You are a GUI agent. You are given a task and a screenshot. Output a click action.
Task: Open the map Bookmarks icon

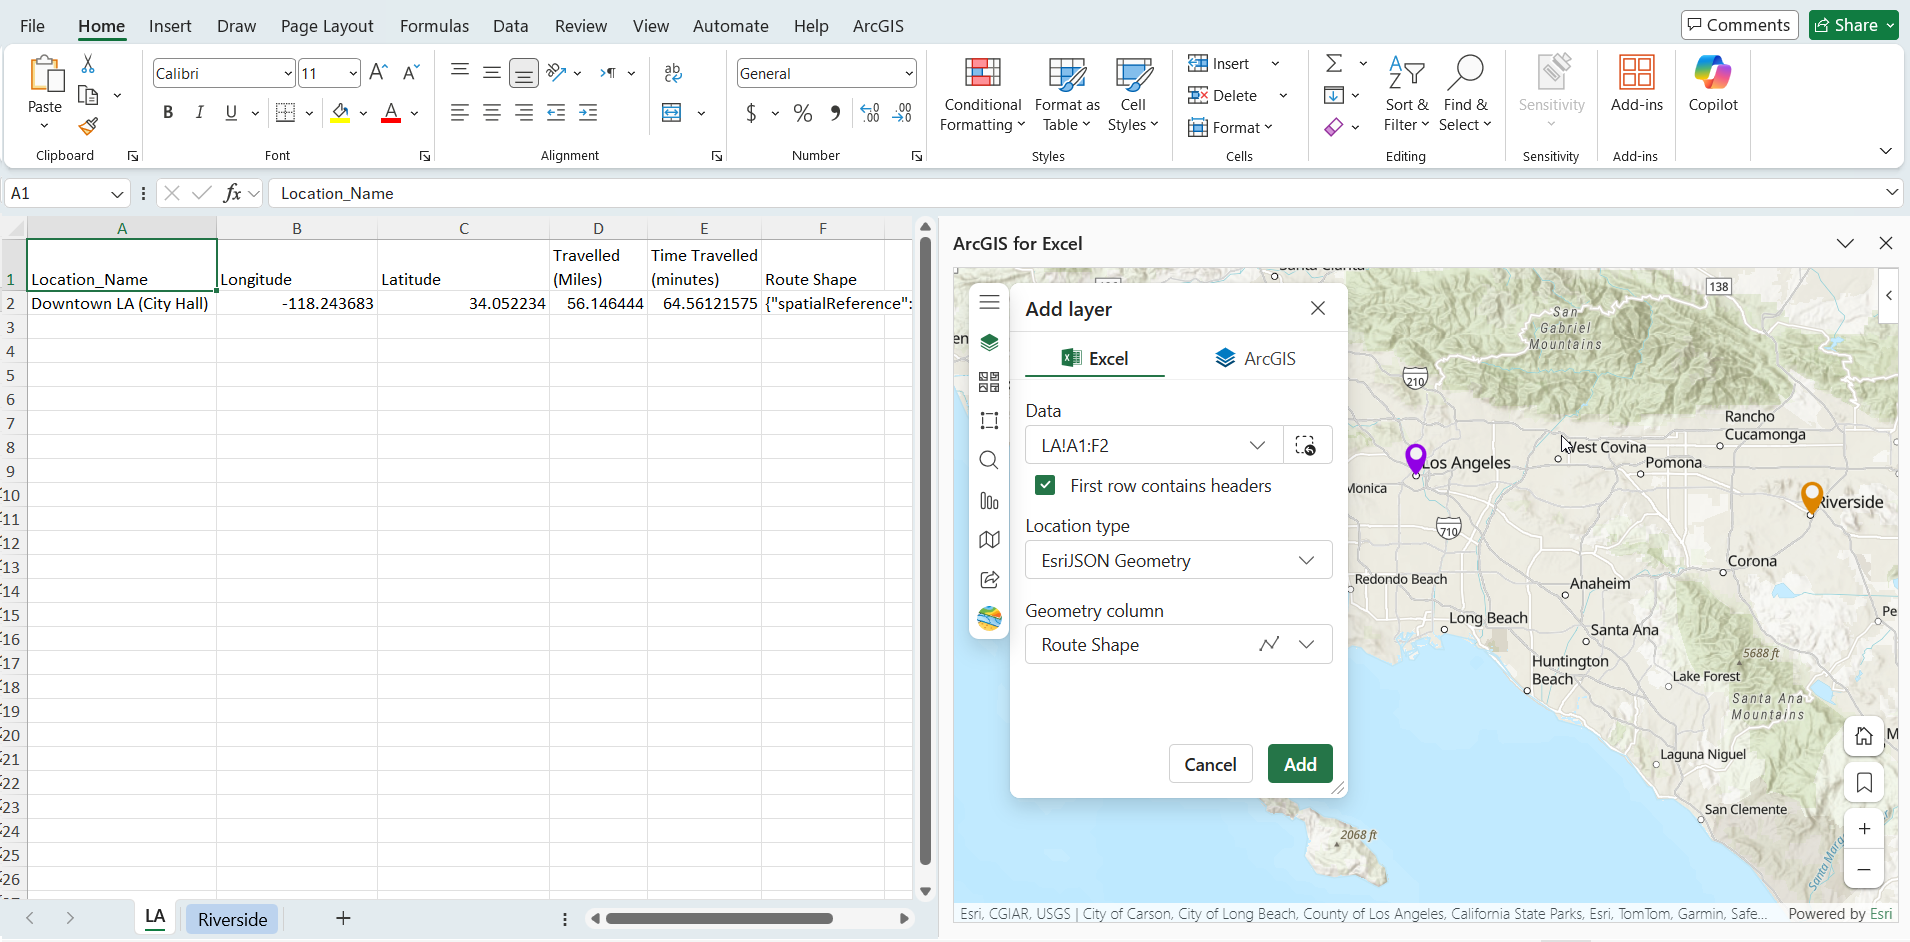point(1864,783)
